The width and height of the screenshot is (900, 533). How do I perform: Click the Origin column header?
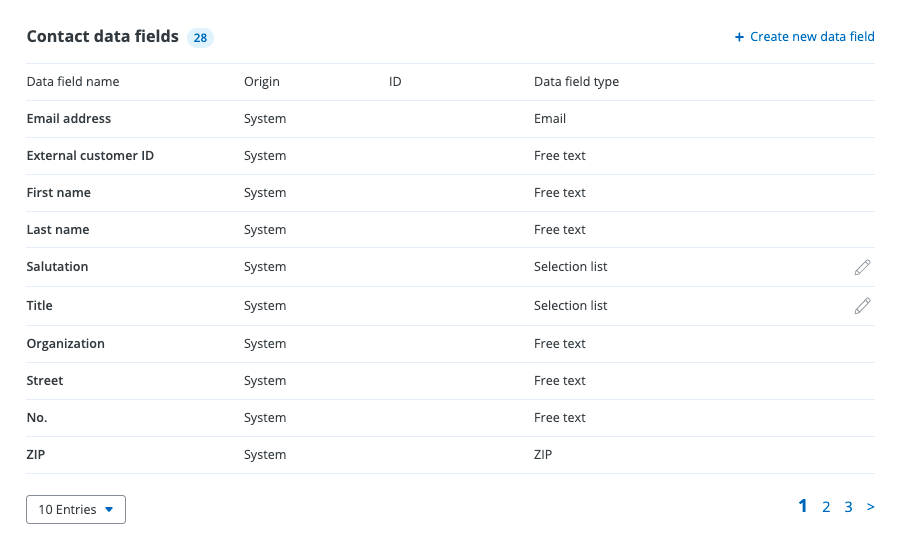click(x=262, y=82)
